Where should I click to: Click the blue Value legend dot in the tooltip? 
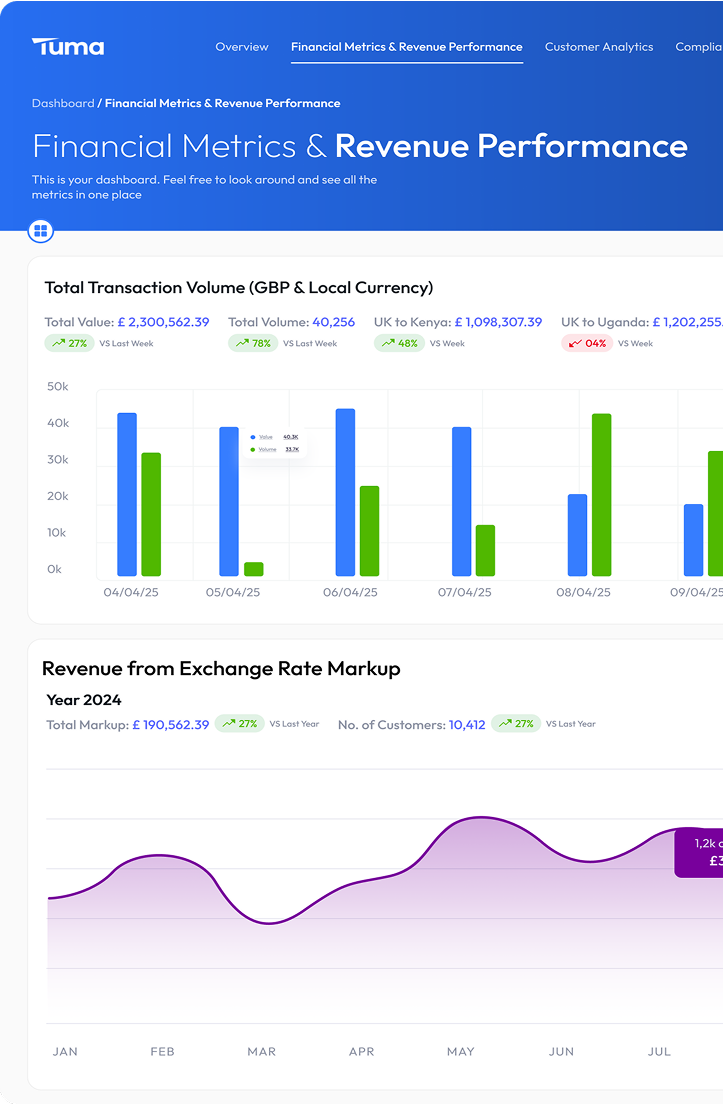pyautogui.click(x=253, y=437)
